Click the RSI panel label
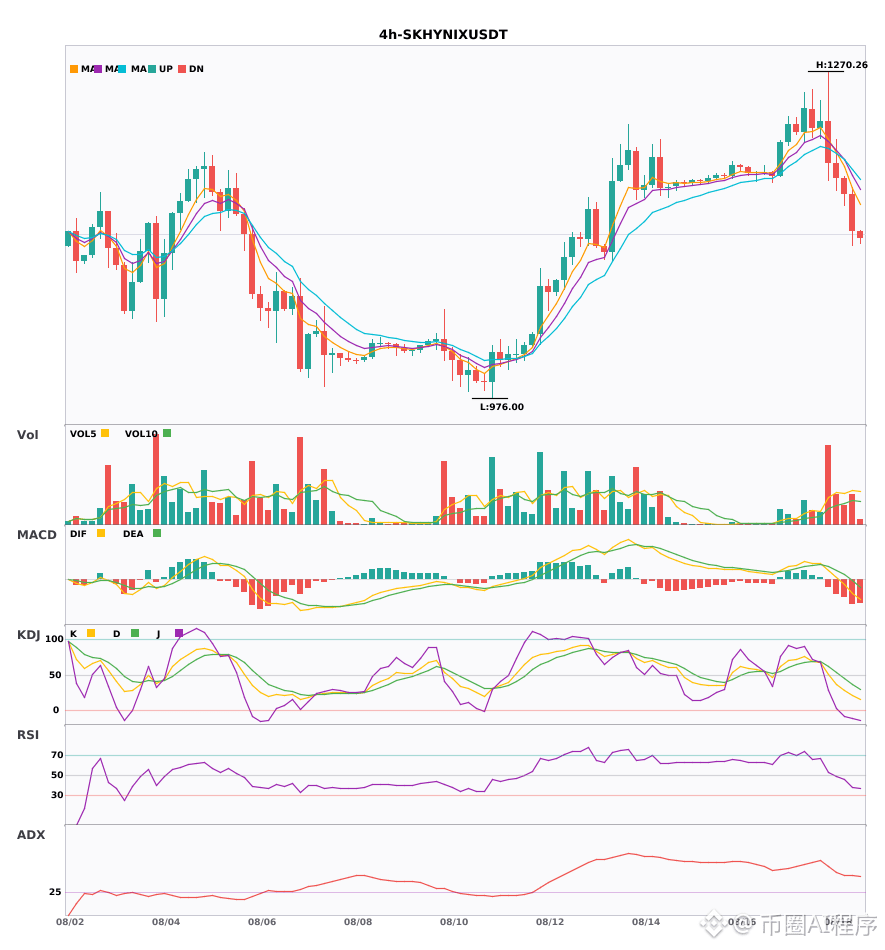 (x=27, y=735)
